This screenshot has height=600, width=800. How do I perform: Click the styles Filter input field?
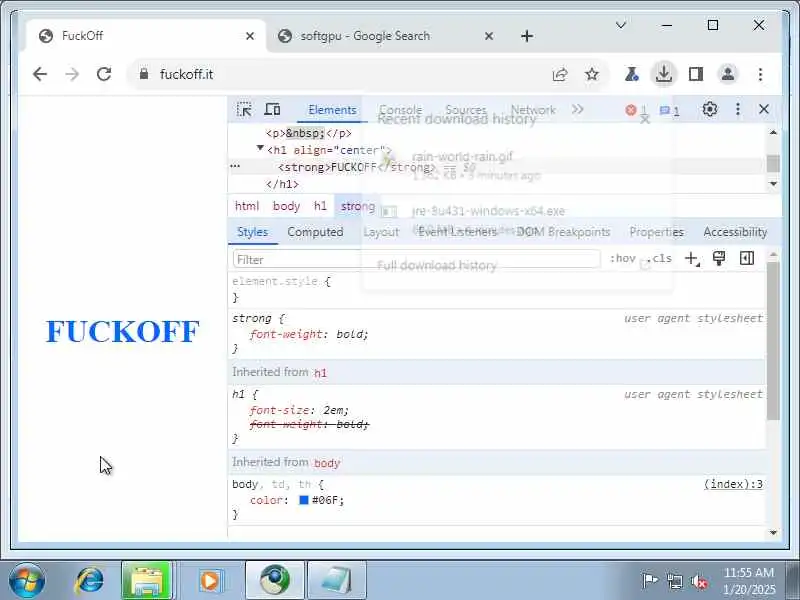416,259
